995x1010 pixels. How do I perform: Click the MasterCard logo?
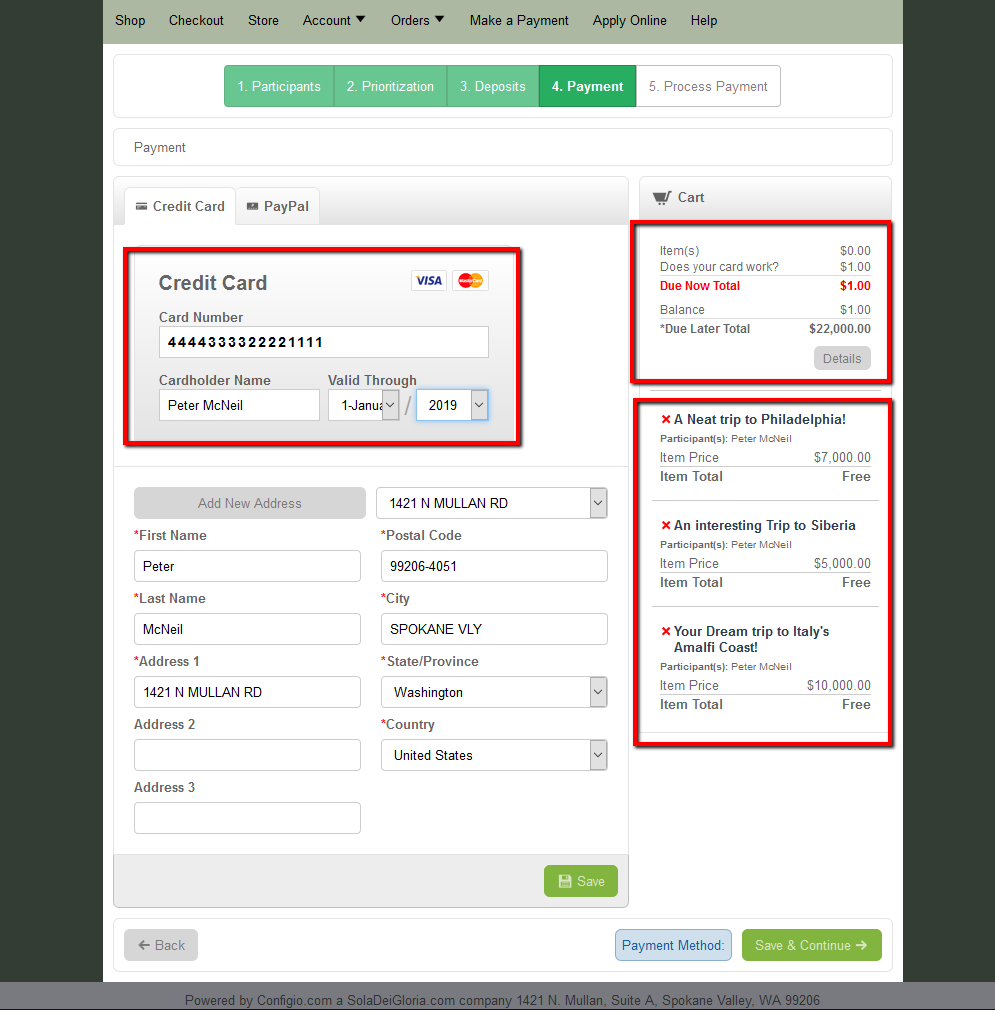[x=470, y=281]
